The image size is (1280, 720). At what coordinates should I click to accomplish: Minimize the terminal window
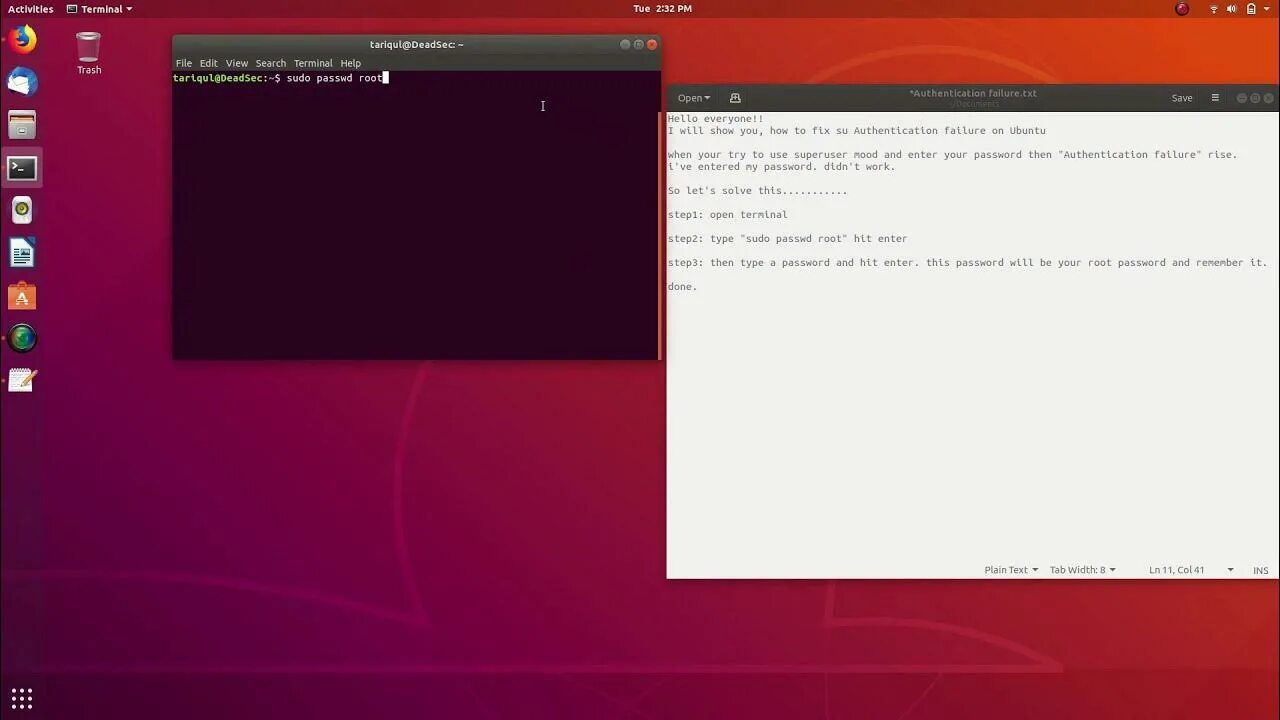(x=625, y=44)
